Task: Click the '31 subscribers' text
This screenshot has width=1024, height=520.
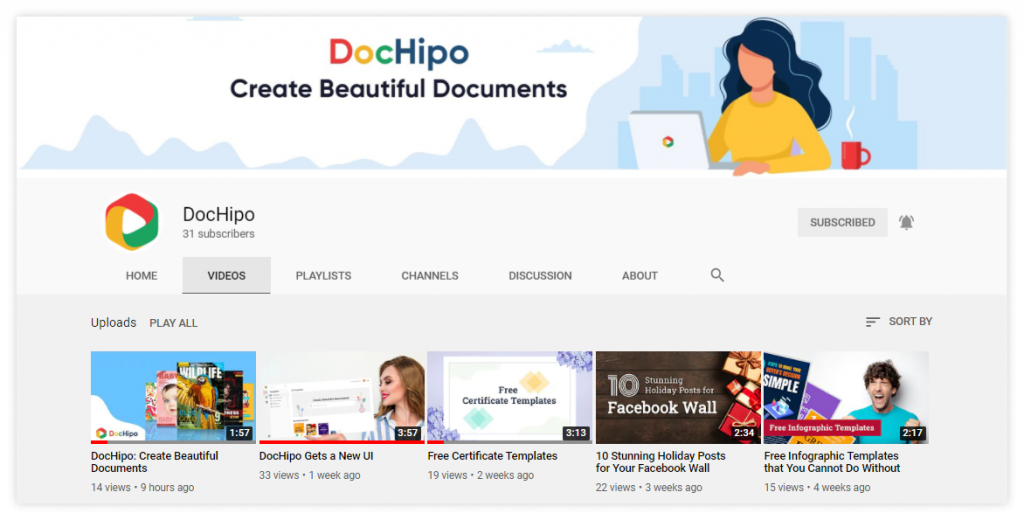Action: tap(219, 234)
